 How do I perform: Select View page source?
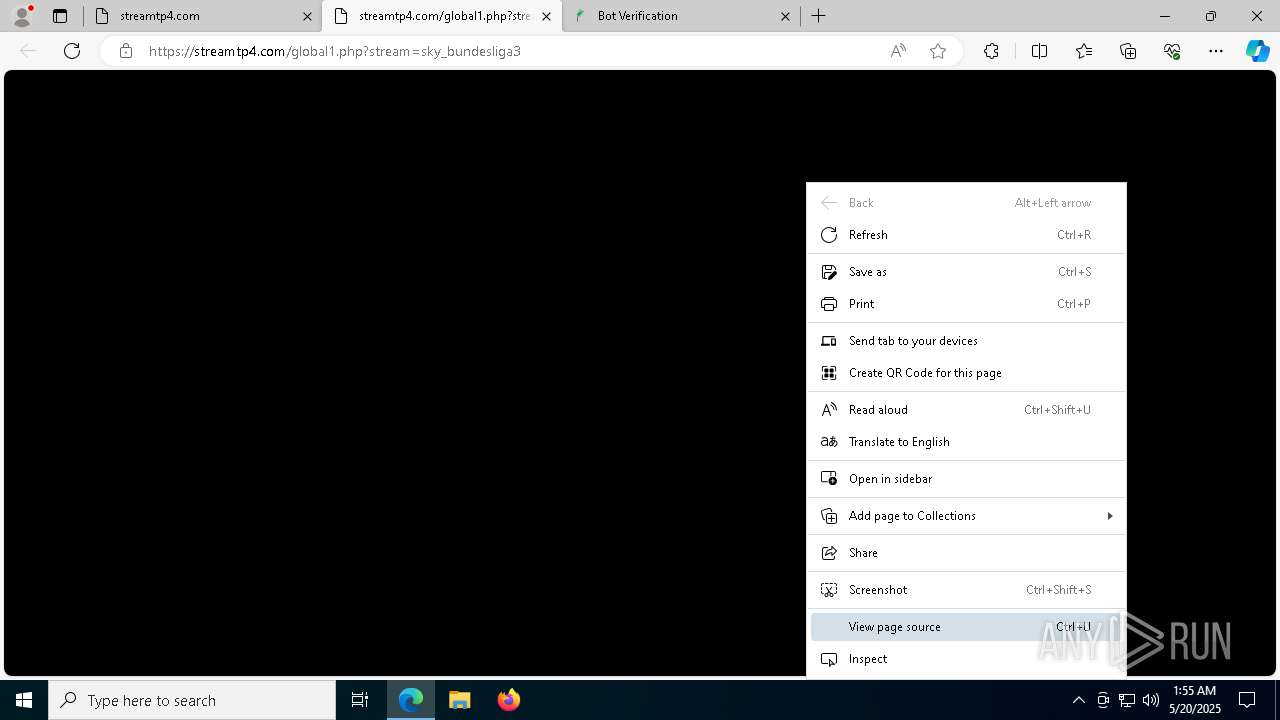click(x=966, y=627)
